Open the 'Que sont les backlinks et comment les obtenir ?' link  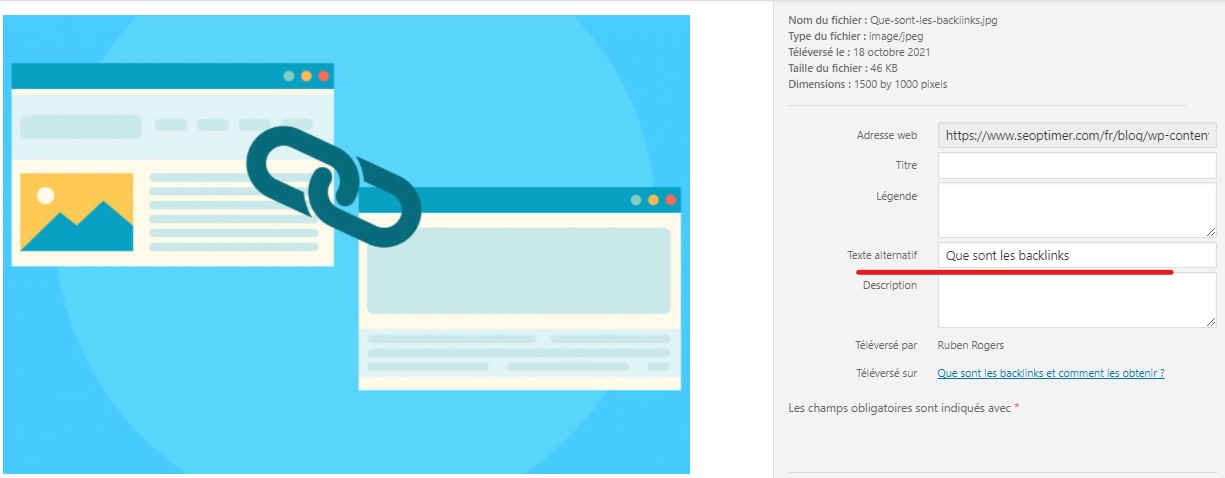[1050, 373]
